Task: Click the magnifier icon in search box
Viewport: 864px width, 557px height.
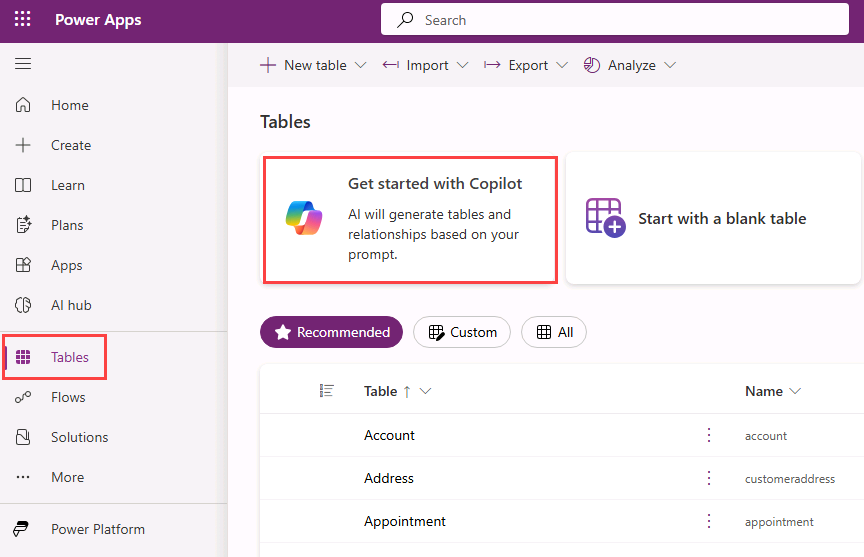Action: pos(405,20)
